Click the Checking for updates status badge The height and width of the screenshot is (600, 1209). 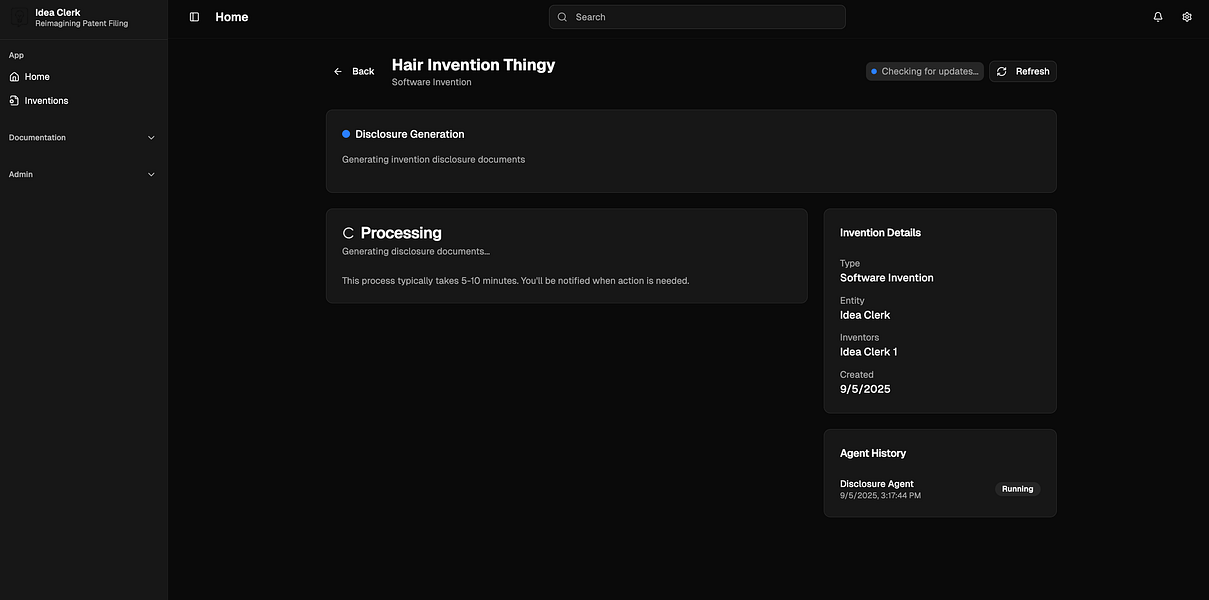tap(925, 72)
